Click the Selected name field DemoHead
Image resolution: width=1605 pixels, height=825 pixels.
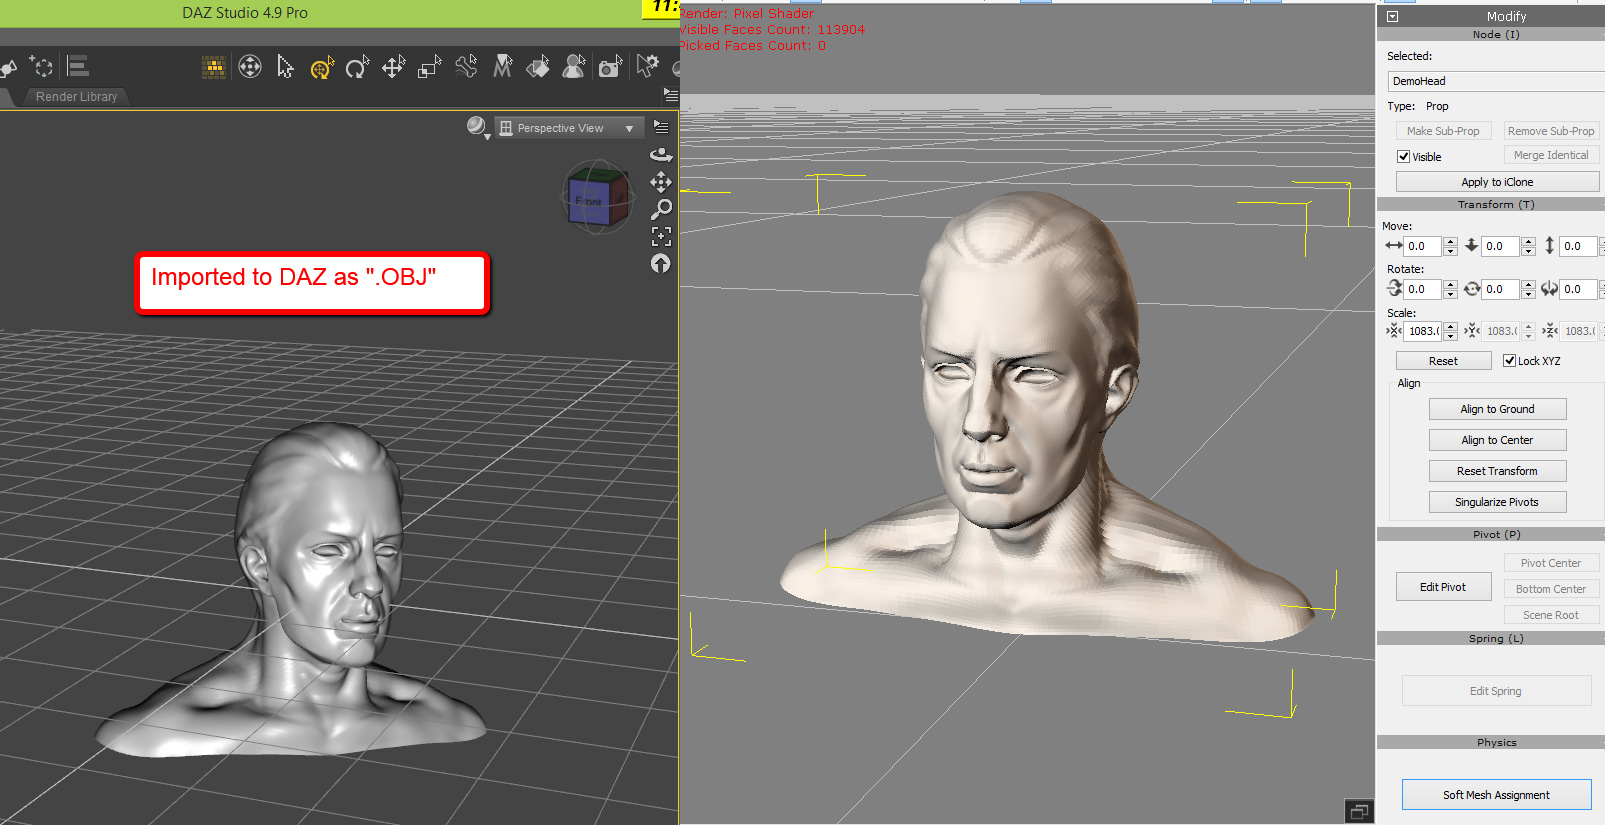click(x=1496, y=81)
